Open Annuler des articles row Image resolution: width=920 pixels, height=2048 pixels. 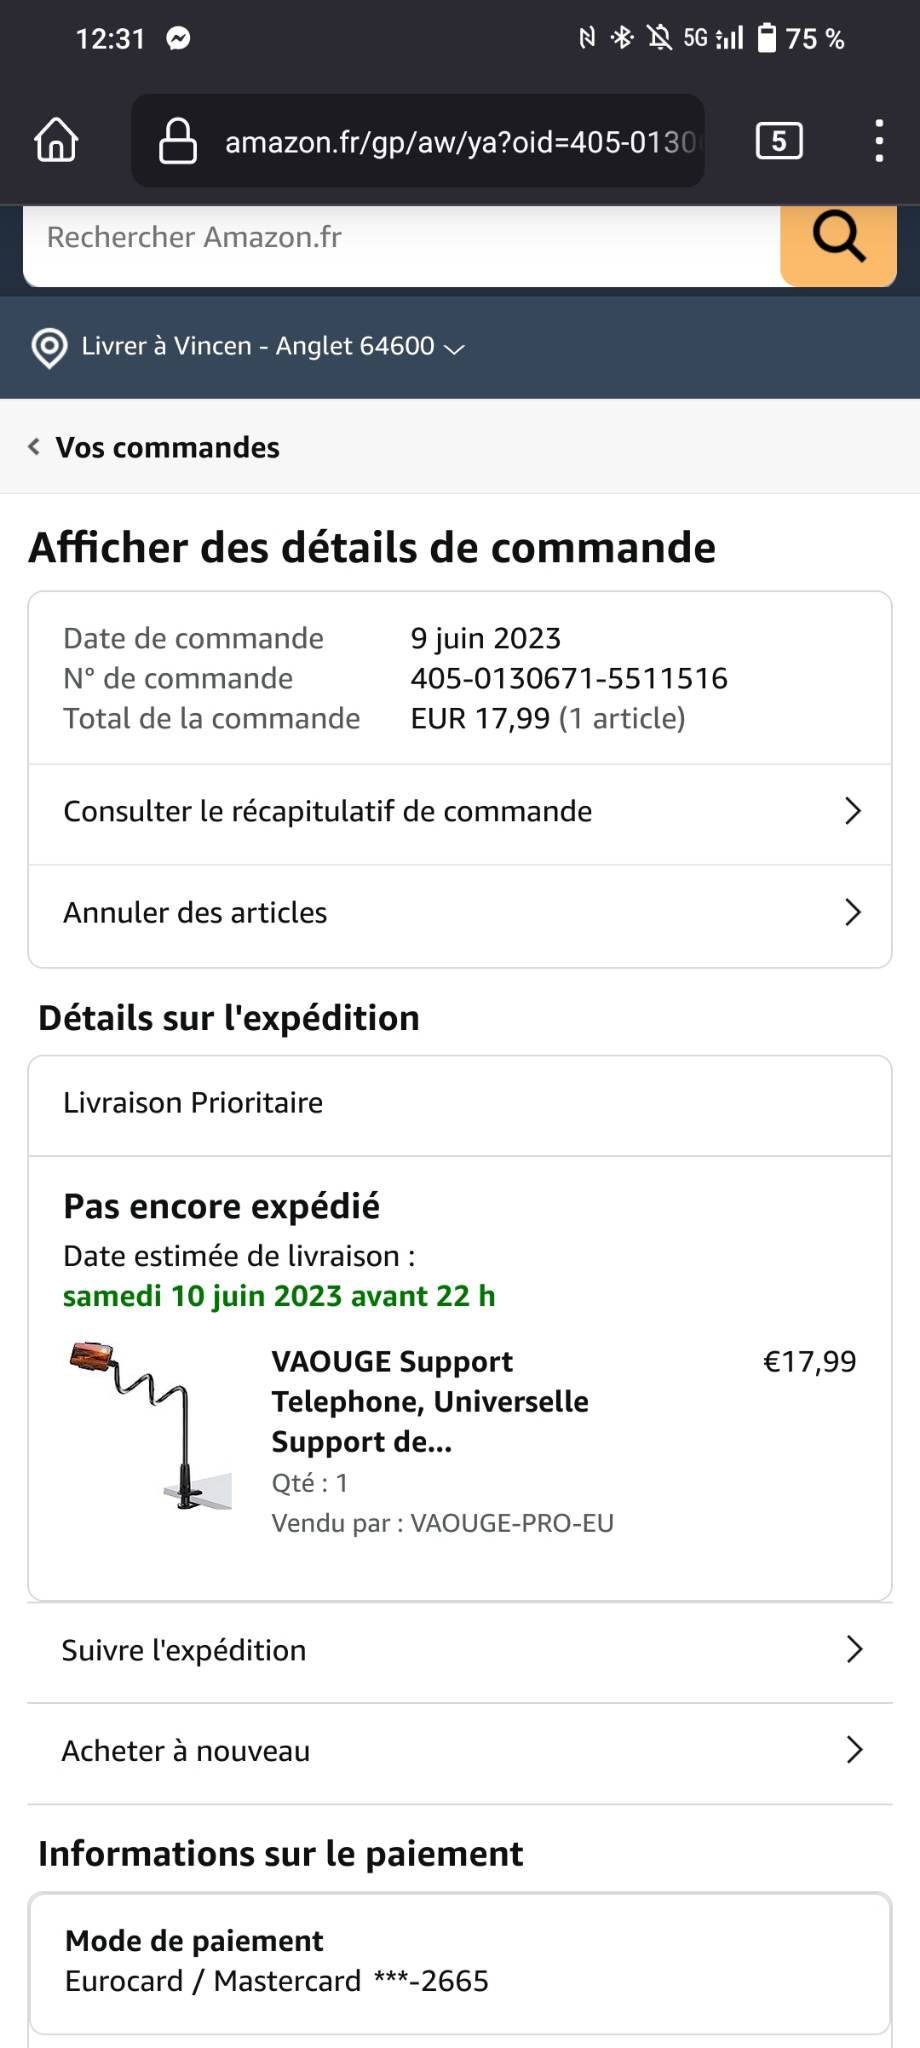pyautogui.click(x=459, y=913)
